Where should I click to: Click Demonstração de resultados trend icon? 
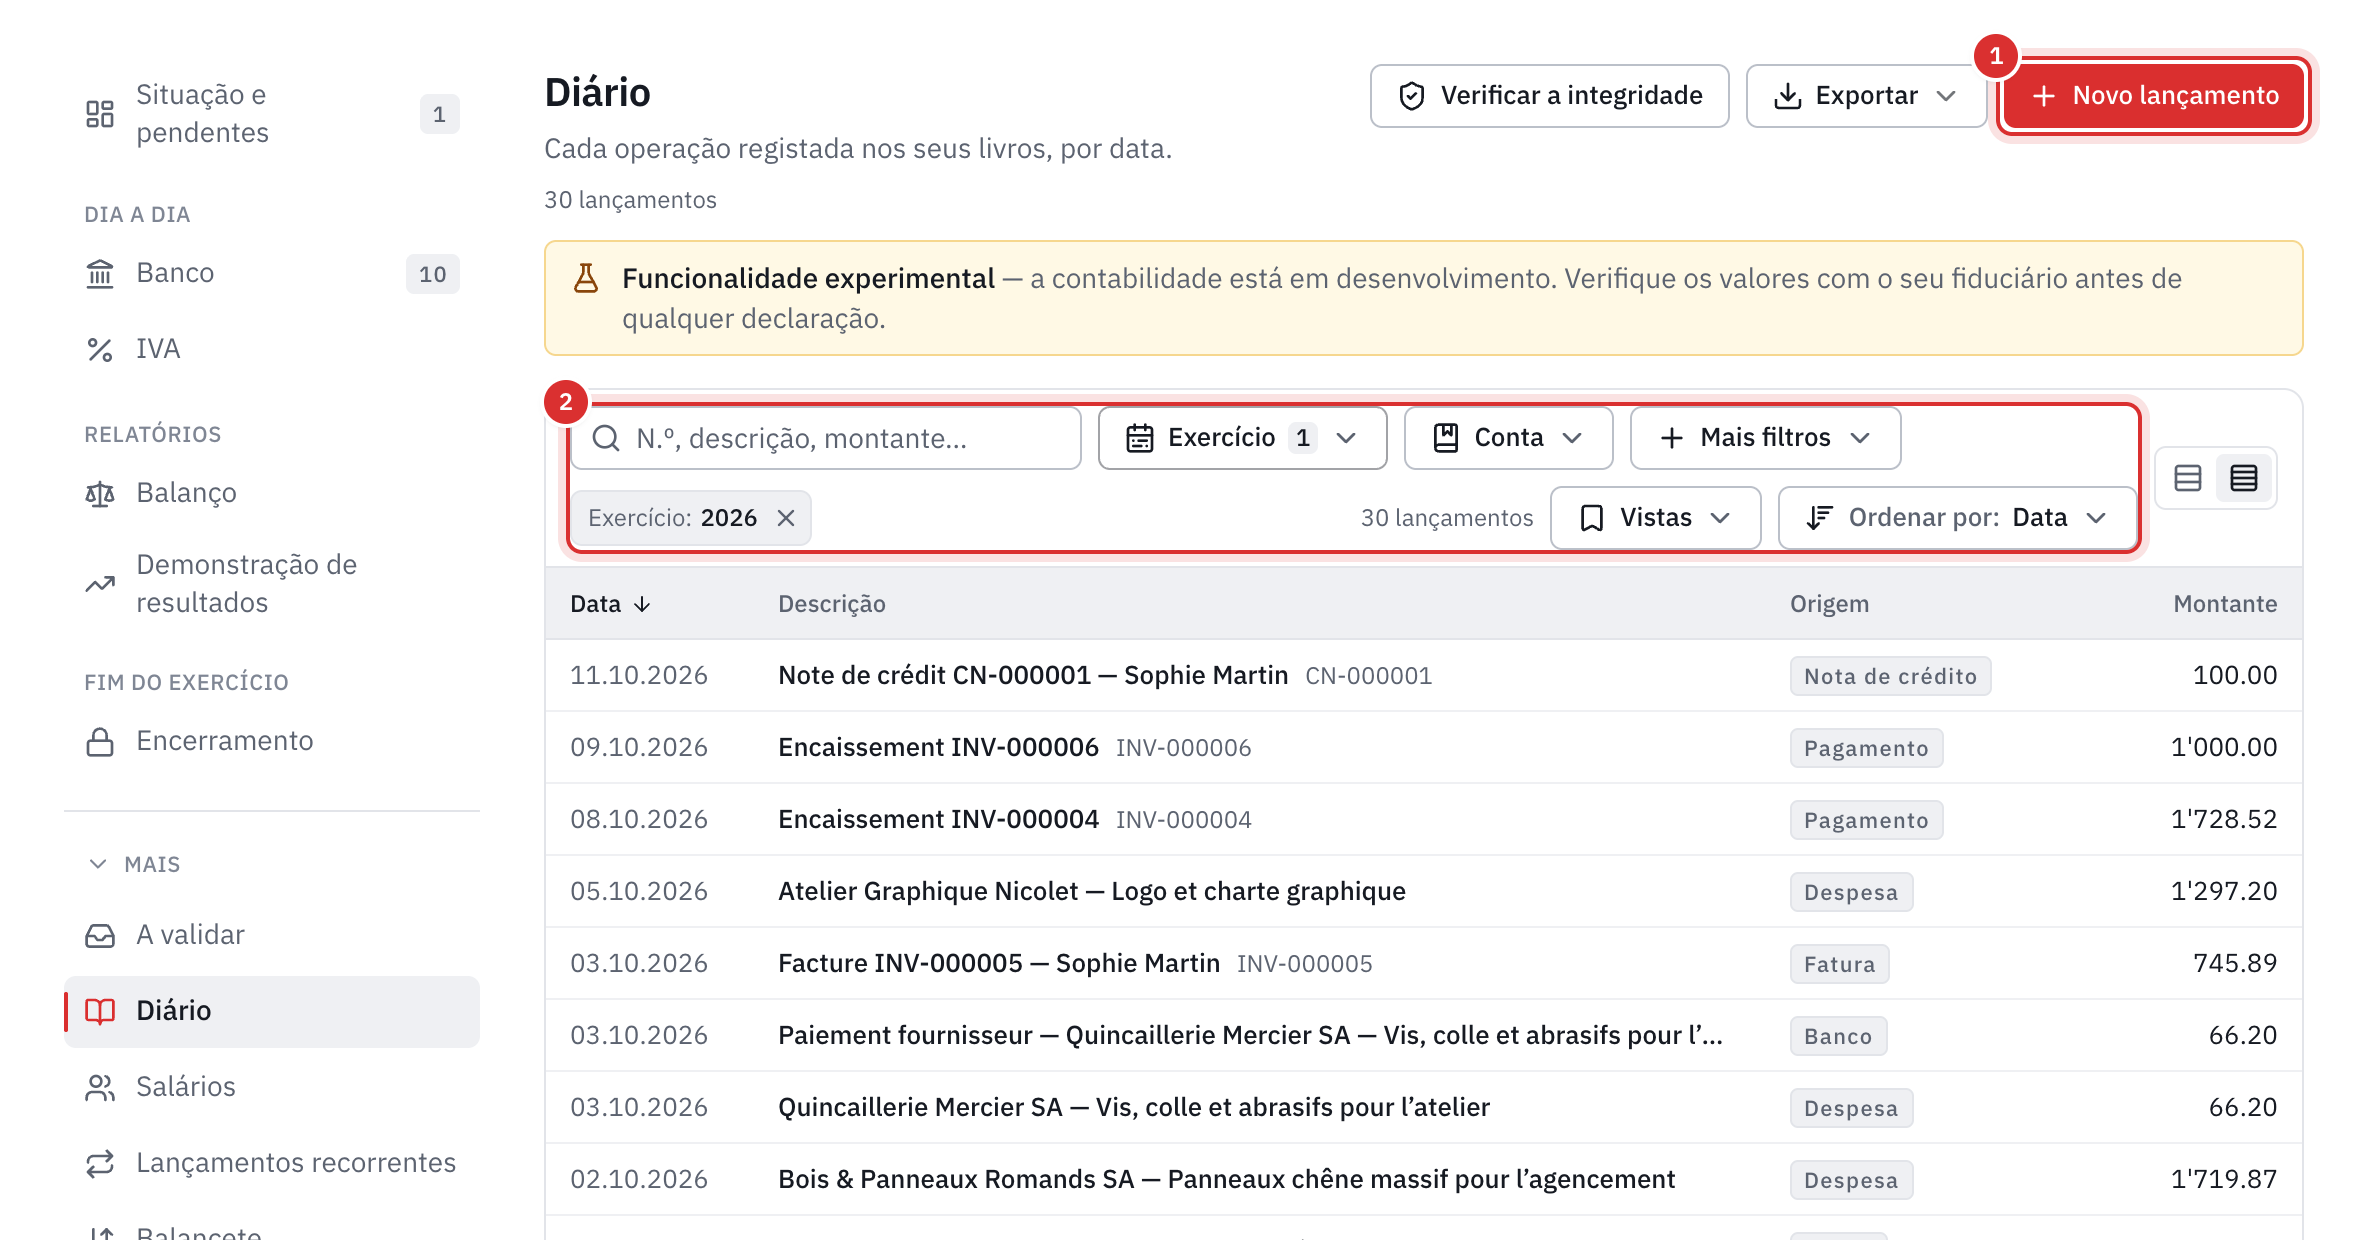[x=100, y=584]
